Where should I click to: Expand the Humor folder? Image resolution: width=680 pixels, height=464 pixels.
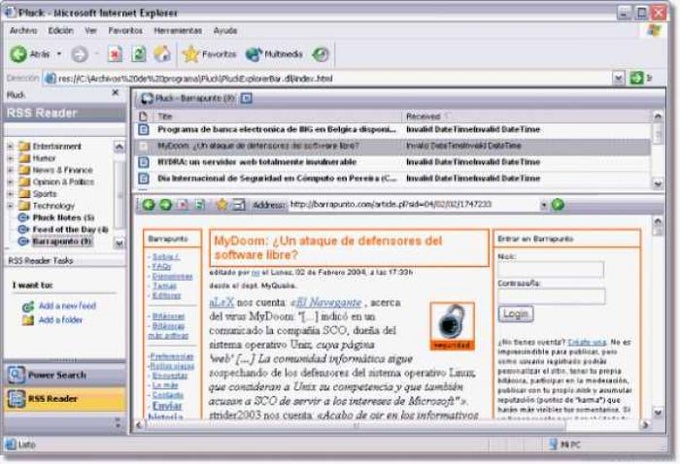[x=10, y=158]
